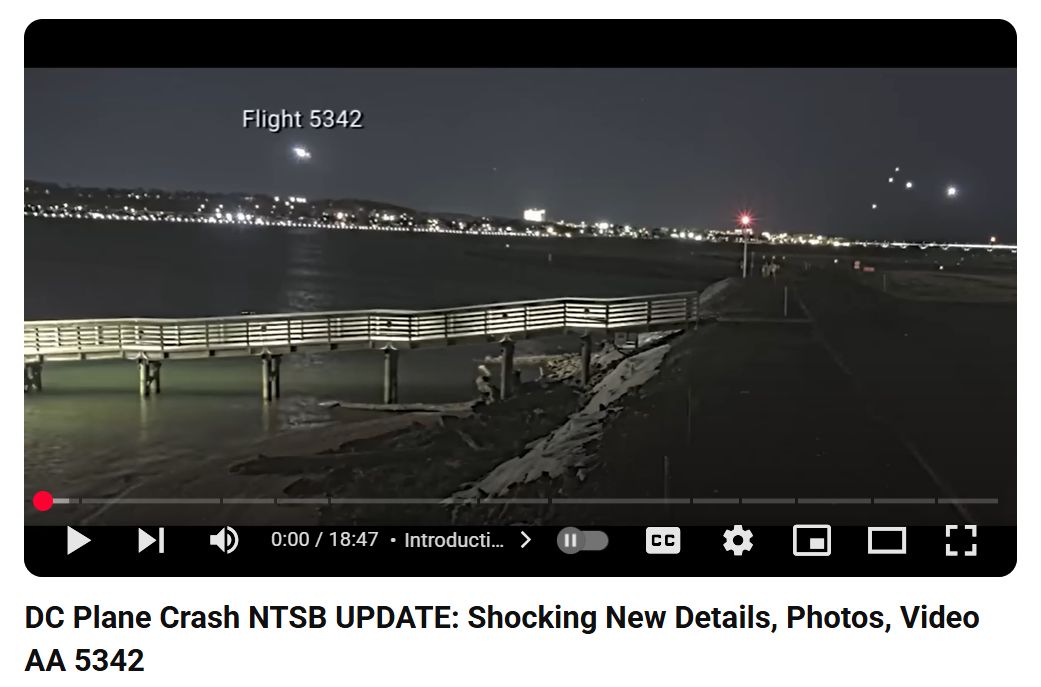Click the bright aircraft light below Flight 5342
Viewport: 1041px width, 687px height.
point(301,153)
